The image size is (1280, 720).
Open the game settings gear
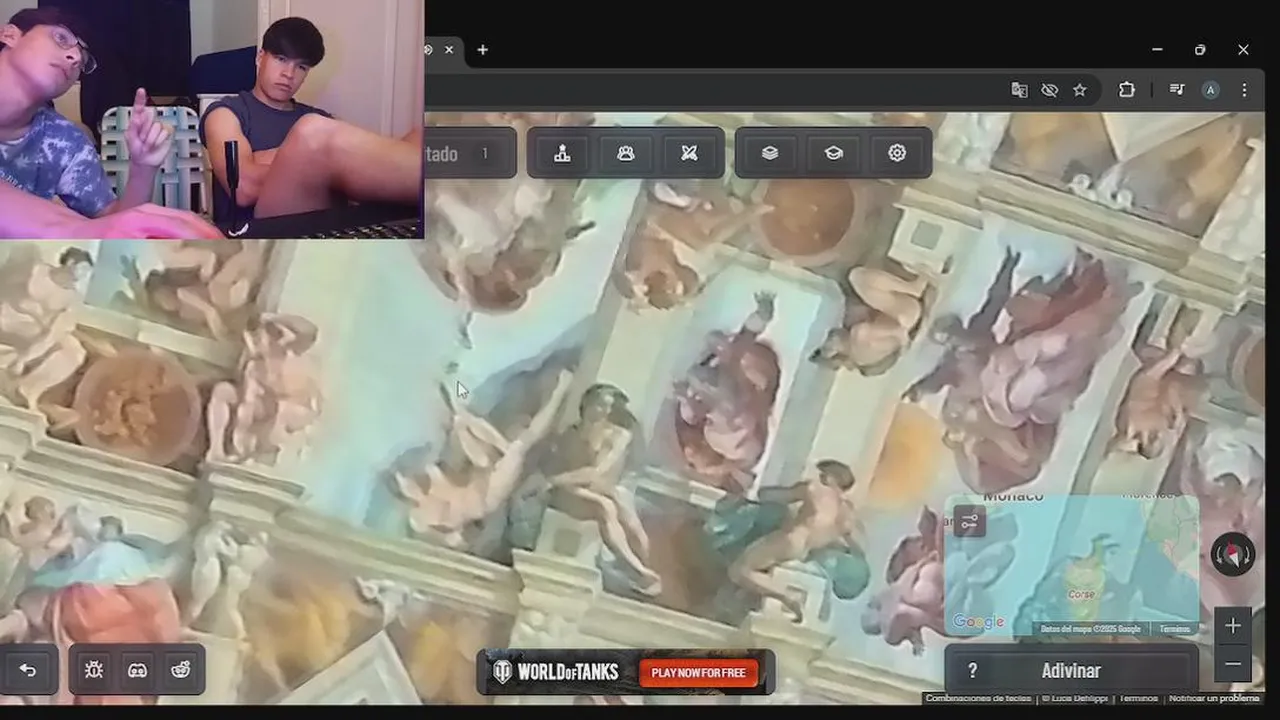coord(897,153)
